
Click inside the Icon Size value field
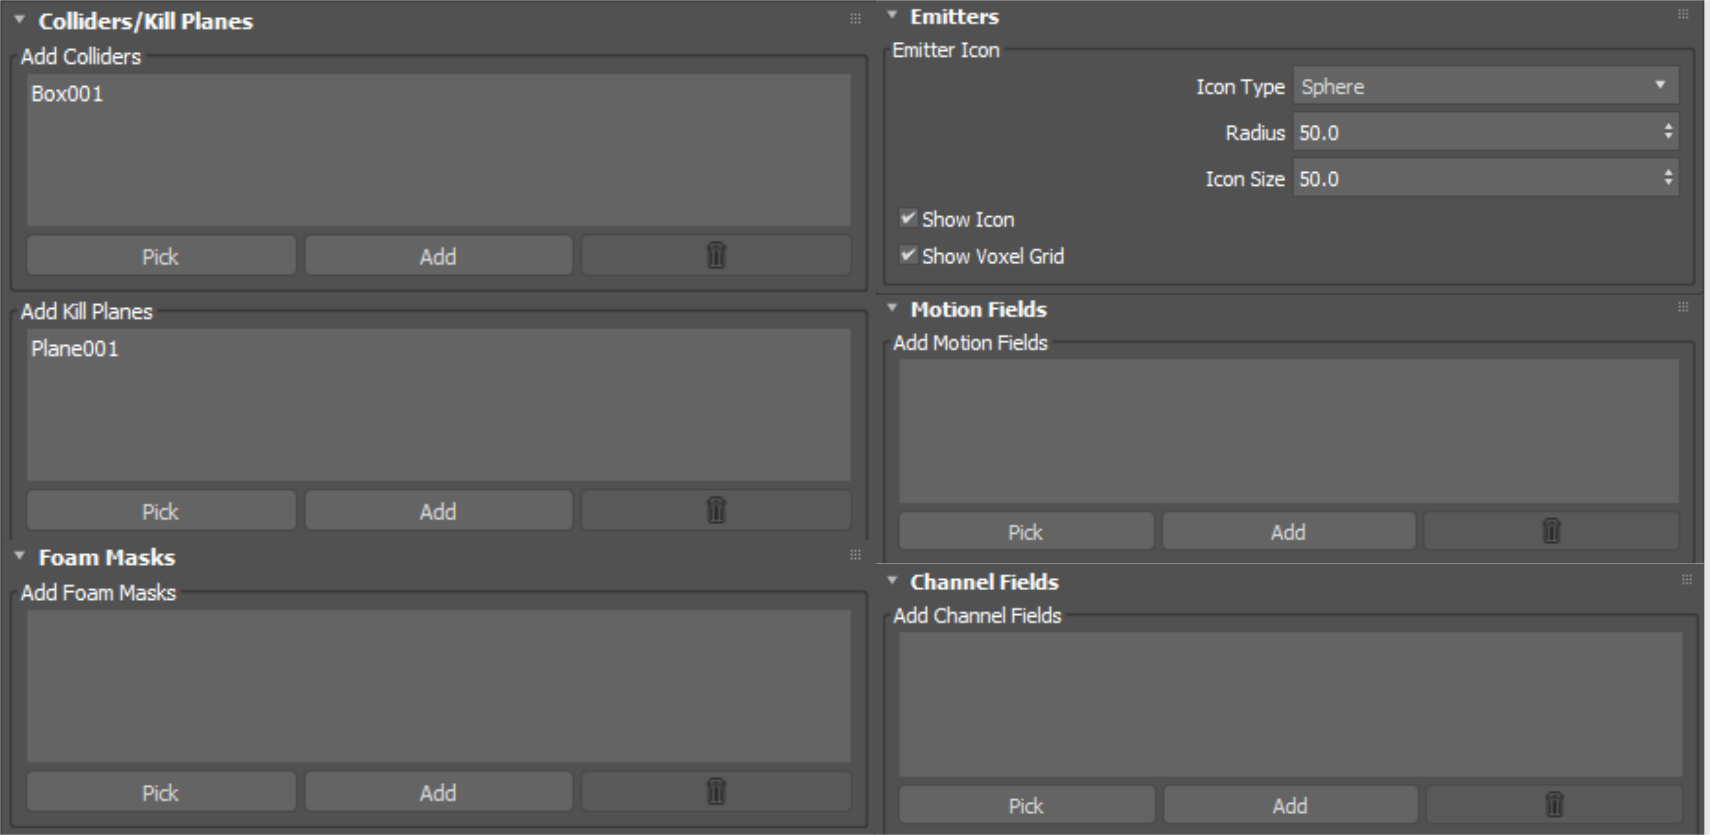[1470, 179]
